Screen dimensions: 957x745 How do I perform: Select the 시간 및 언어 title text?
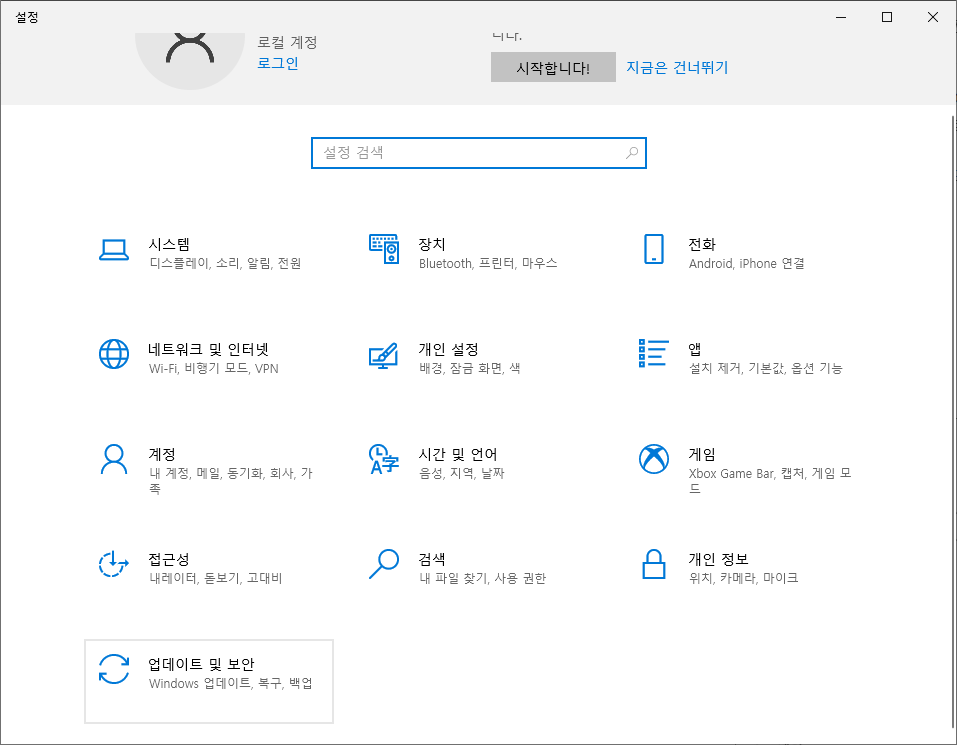pyautogui.click(x=457, y=454)
